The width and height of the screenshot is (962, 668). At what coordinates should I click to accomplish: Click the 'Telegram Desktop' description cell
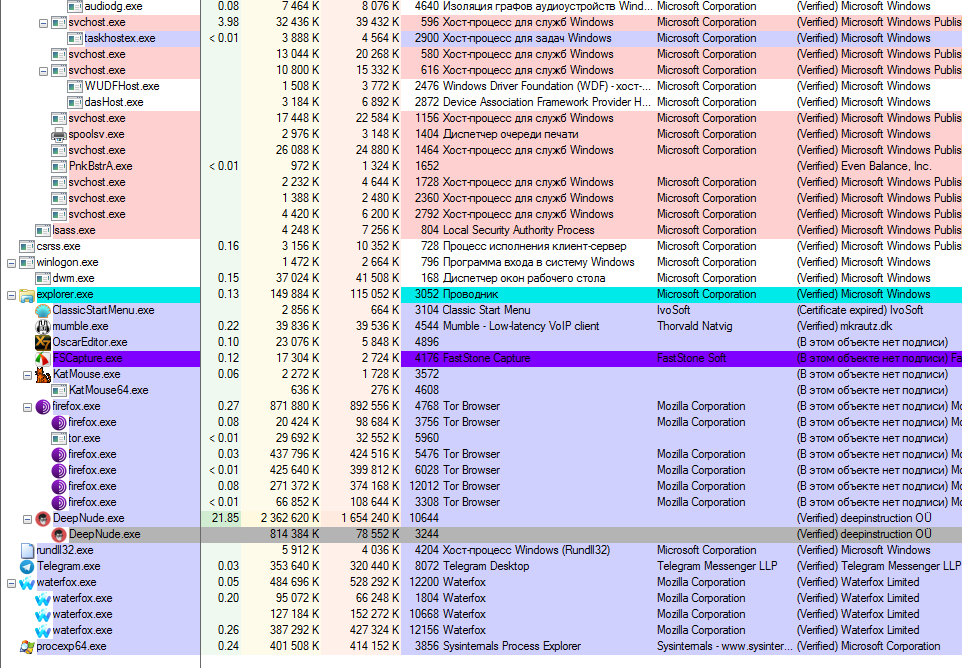click(x=486, y=566)
